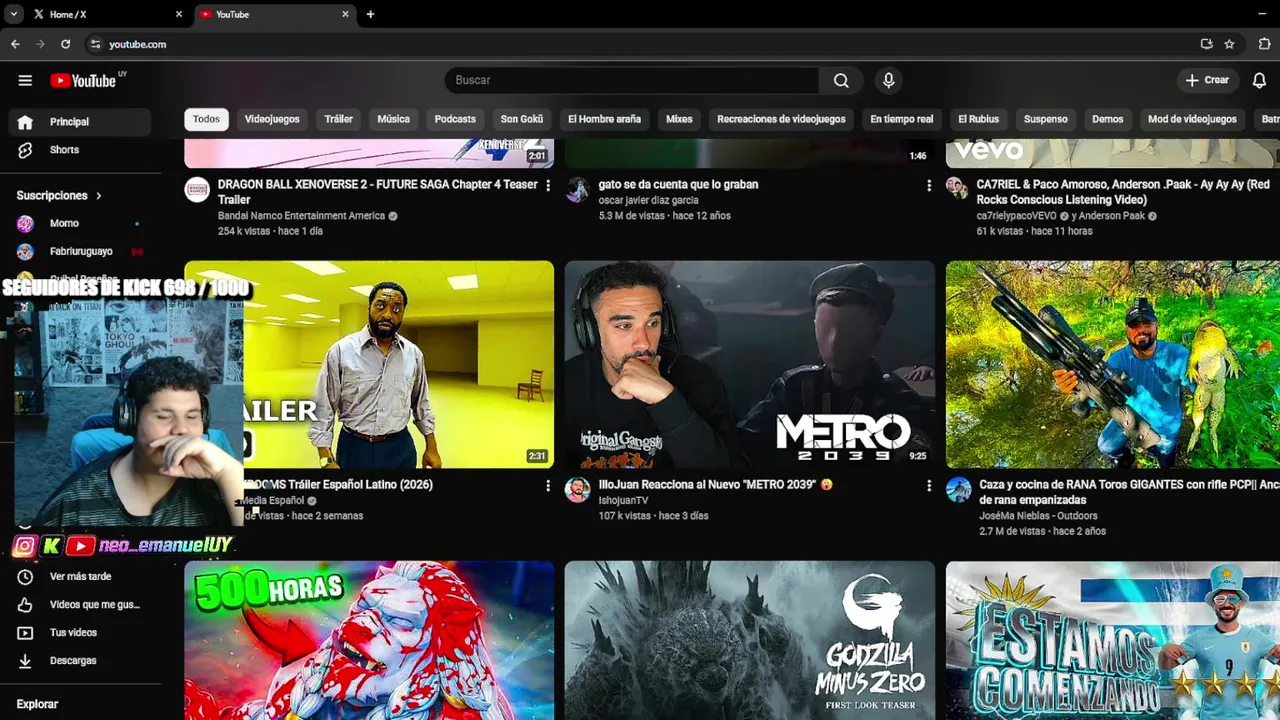Select the Suspenso filter chip
Viewport: 1280px width, 720px height.
tap(1046, 119)
